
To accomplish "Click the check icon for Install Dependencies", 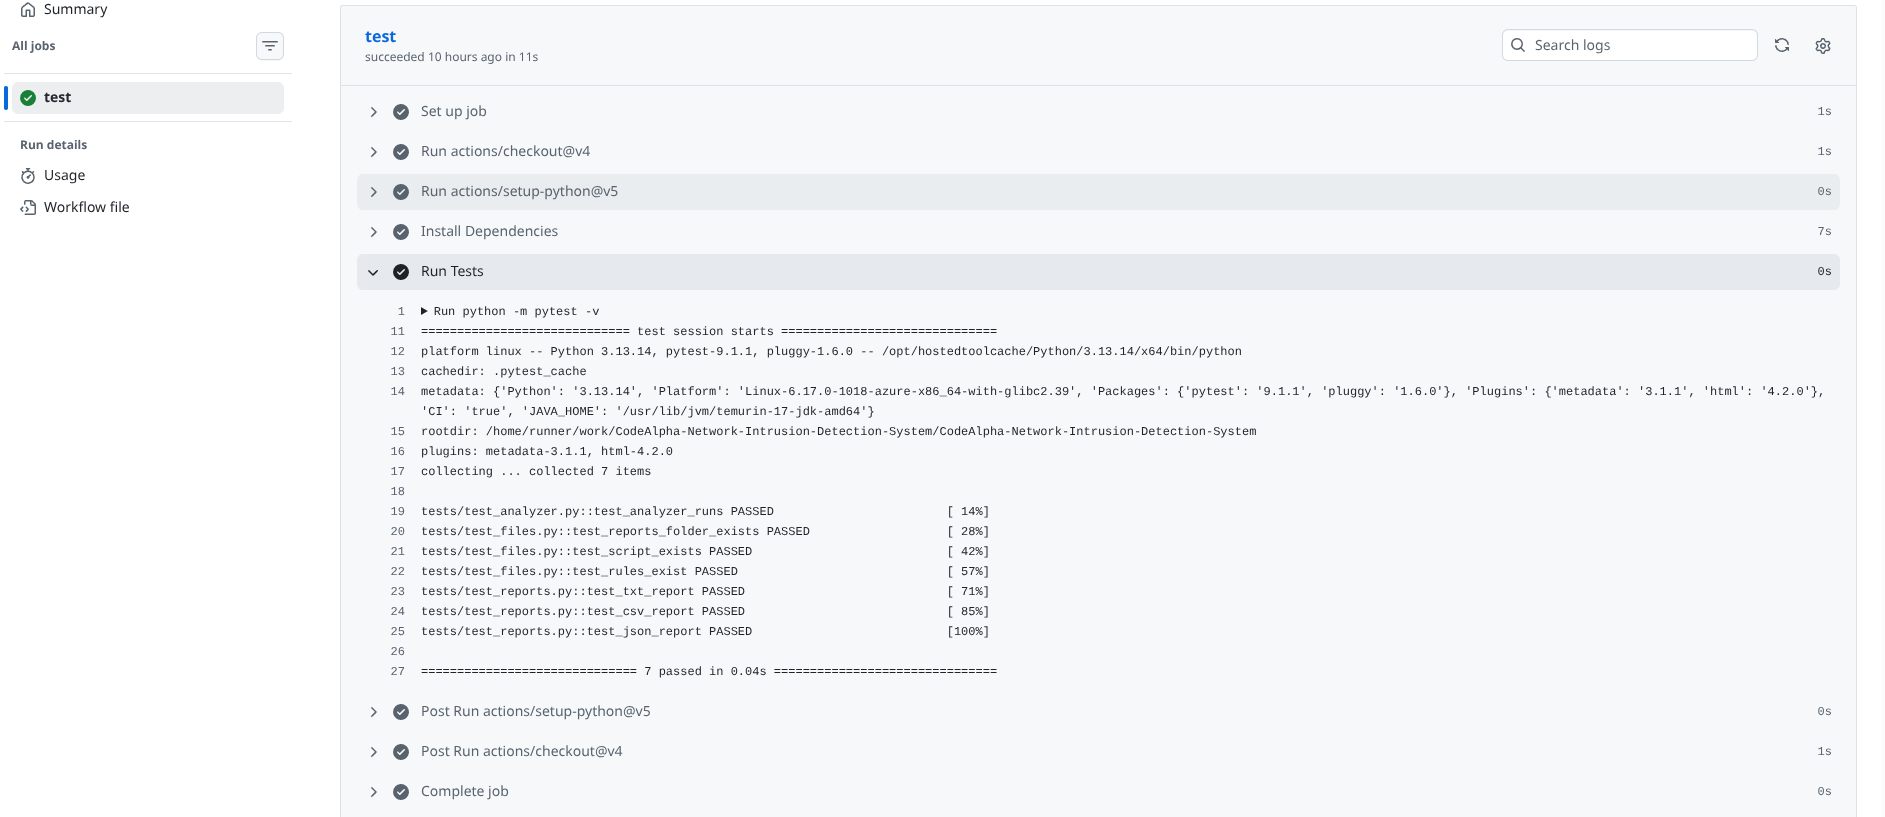I will coord(401,232).
